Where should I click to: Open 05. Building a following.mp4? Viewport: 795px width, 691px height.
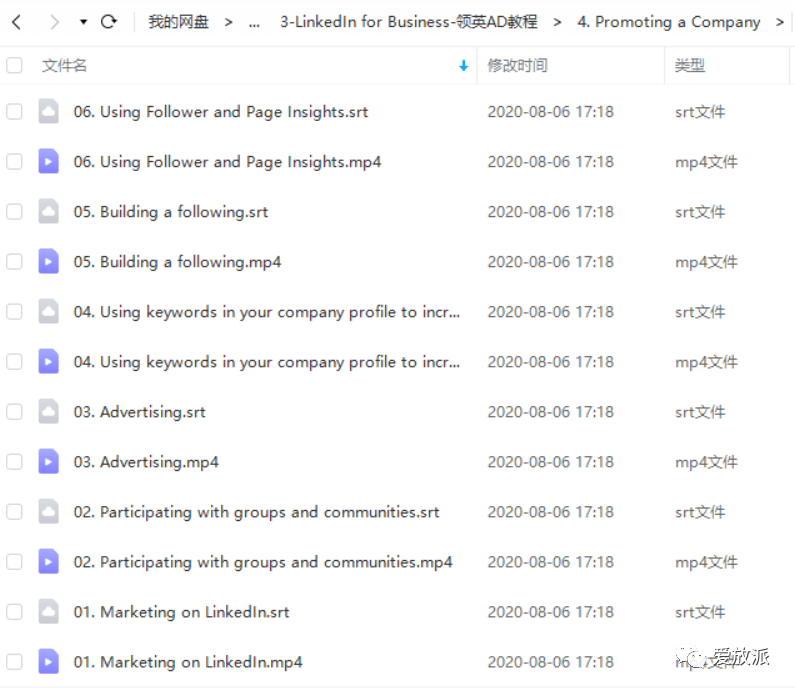coord(177,262)
